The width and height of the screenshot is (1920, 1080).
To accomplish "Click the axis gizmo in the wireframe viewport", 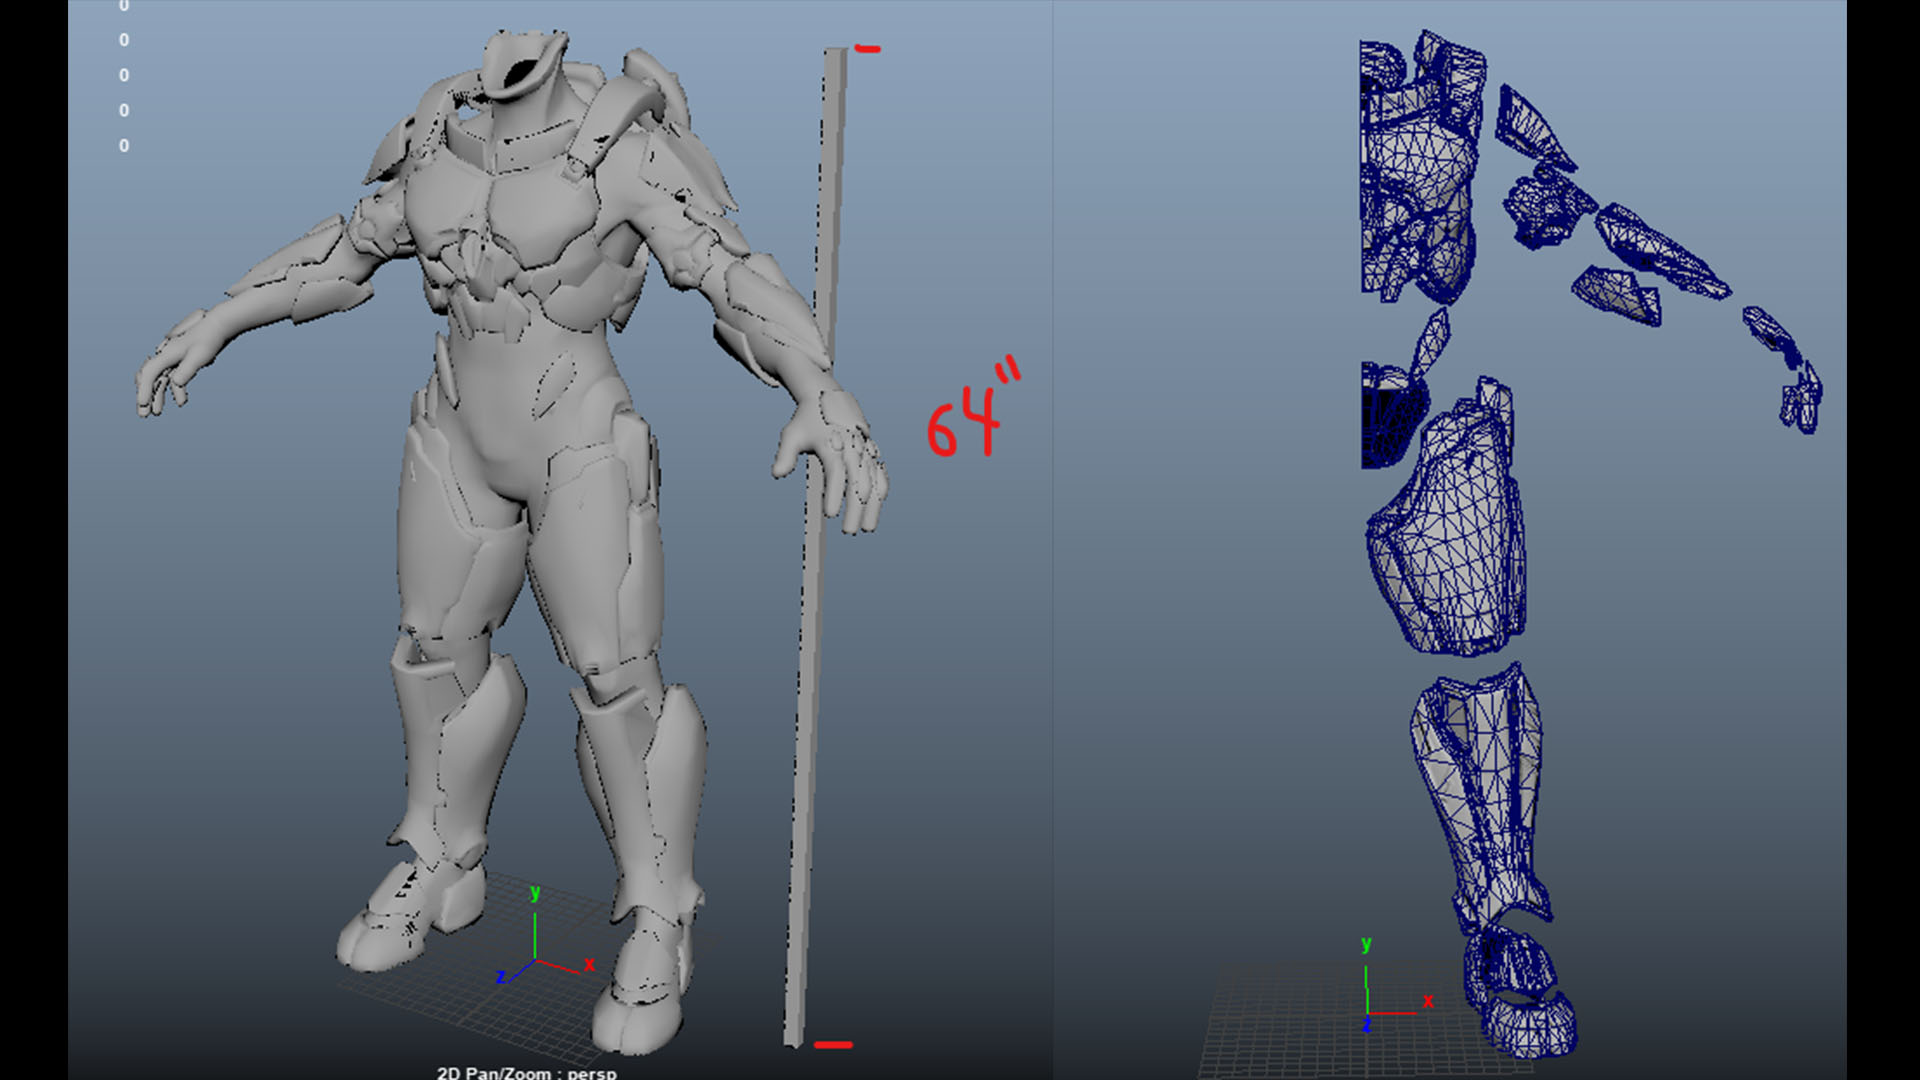I will (1396, 985).
